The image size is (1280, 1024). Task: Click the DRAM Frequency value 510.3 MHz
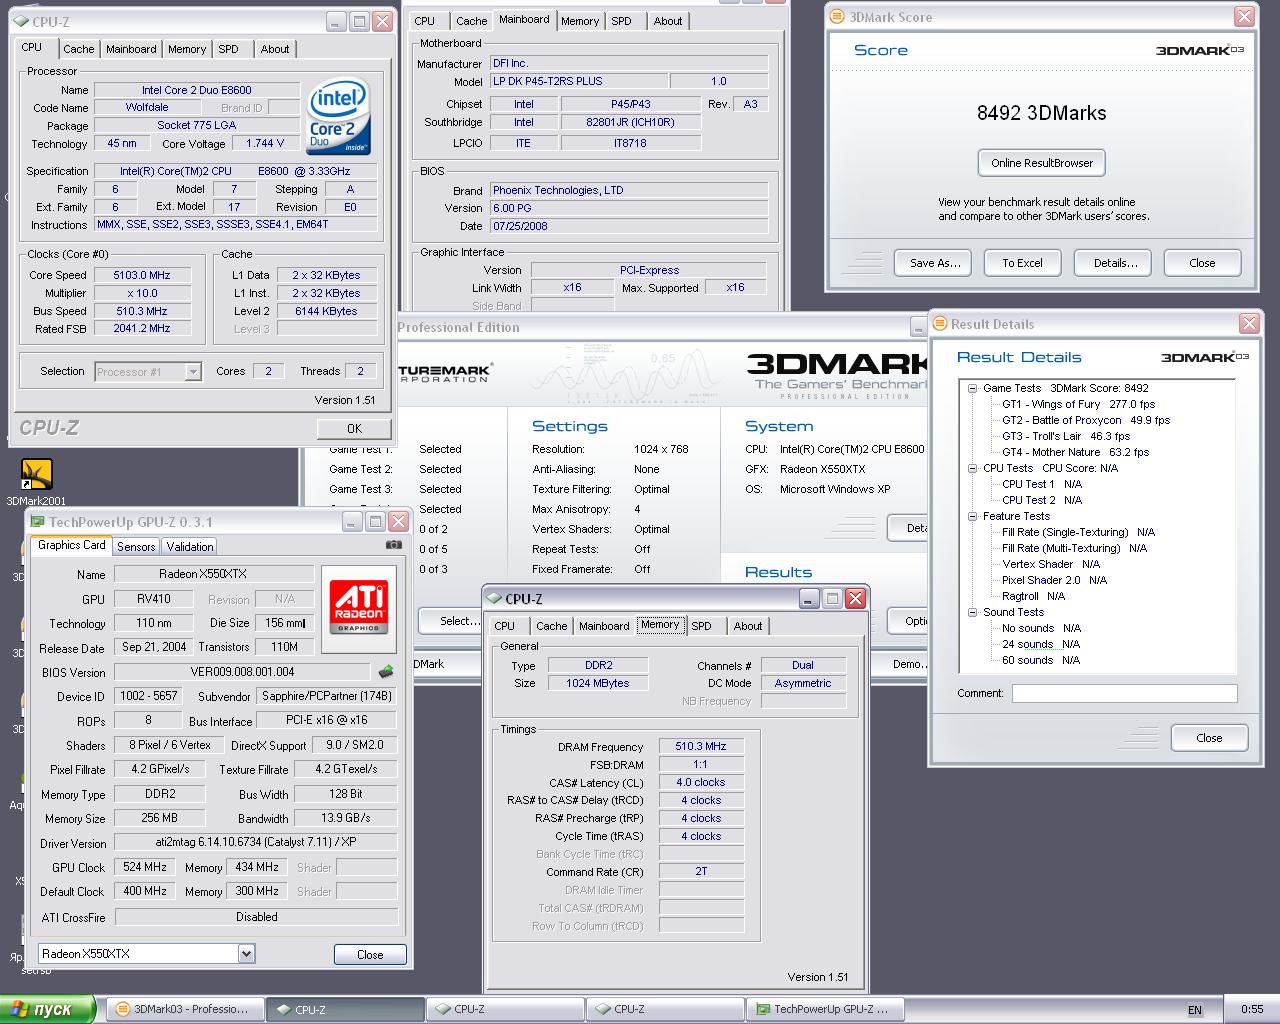701,746
